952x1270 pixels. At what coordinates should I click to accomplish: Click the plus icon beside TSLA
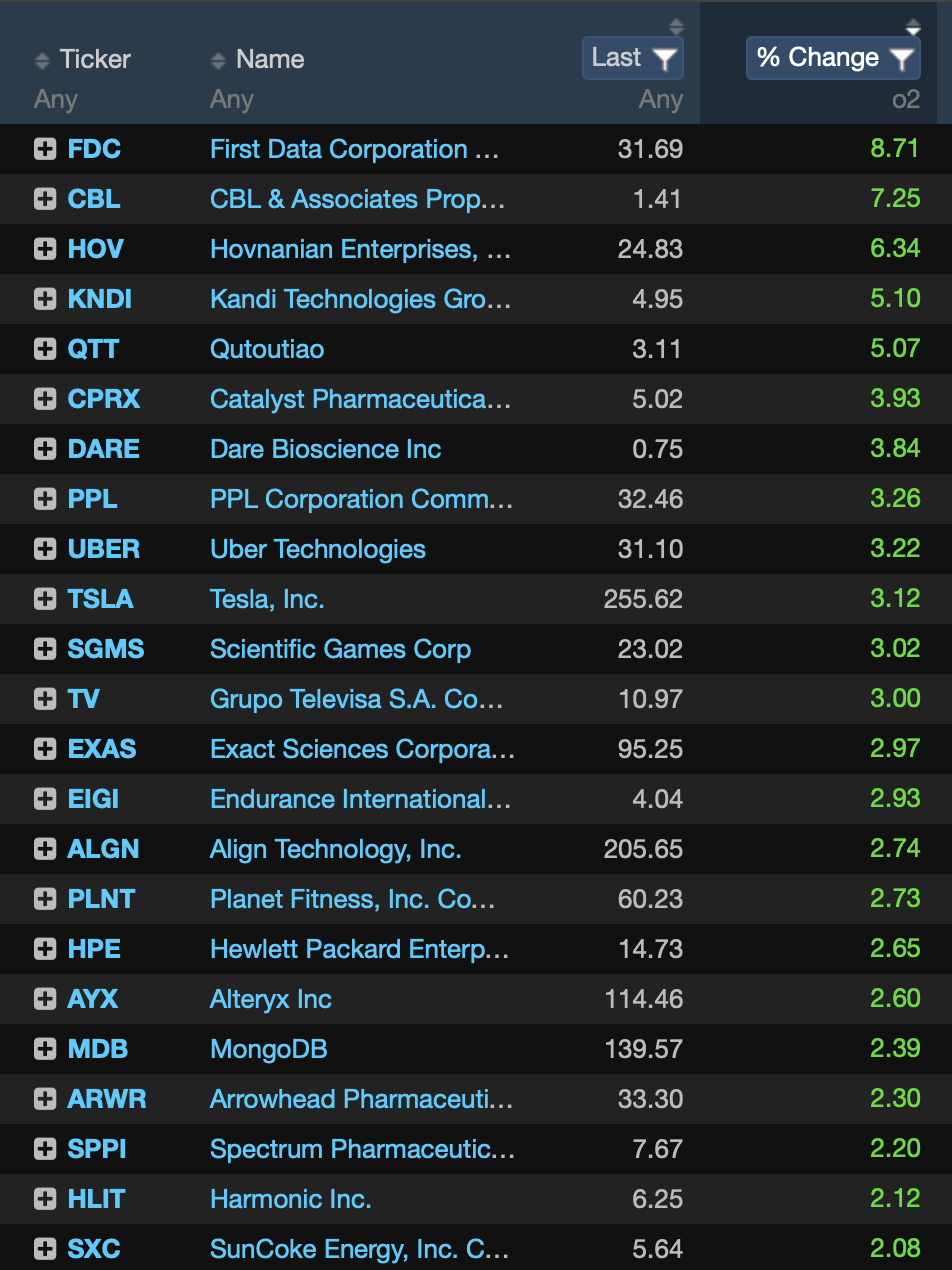45,599
